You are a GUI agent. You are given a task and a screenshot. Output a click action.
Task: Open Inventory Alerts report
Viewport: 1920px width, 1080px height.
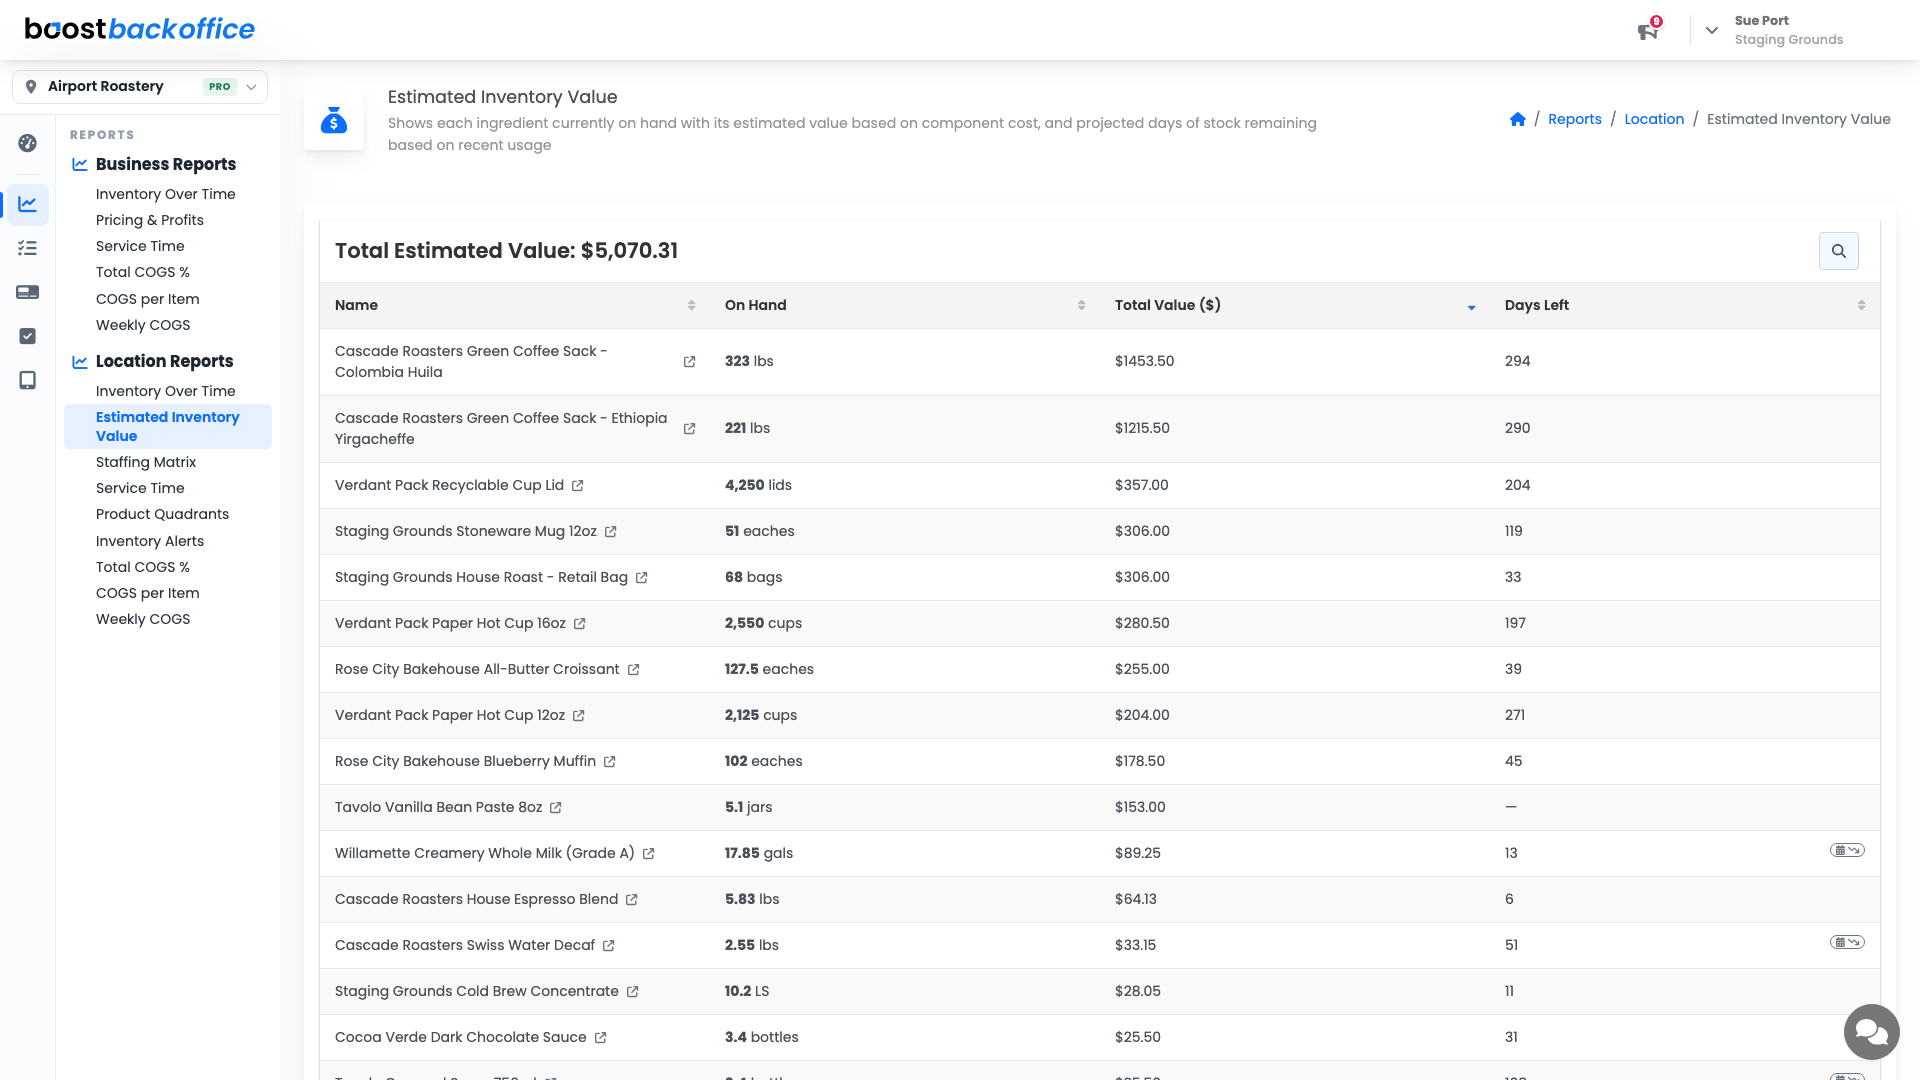point(150,541)
